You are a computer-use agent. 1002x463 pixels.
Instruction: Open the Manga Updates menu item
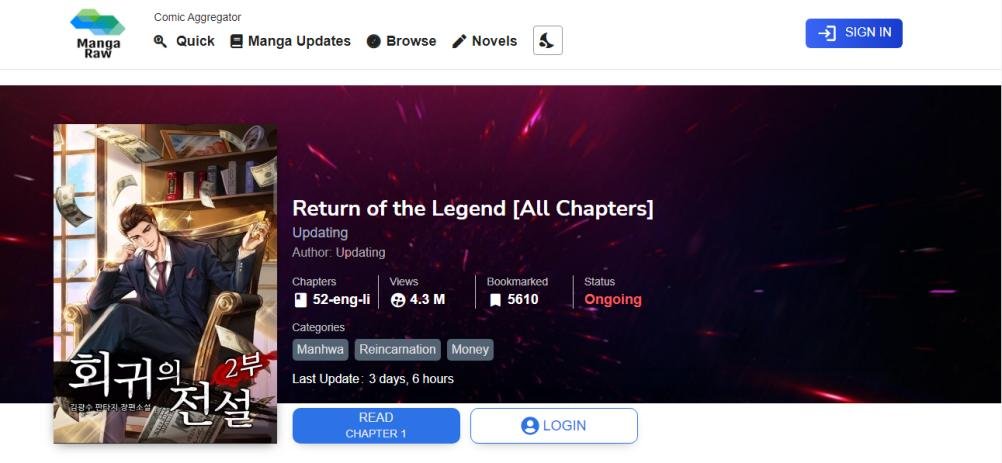pyautogui.click(x=290, y=41)
